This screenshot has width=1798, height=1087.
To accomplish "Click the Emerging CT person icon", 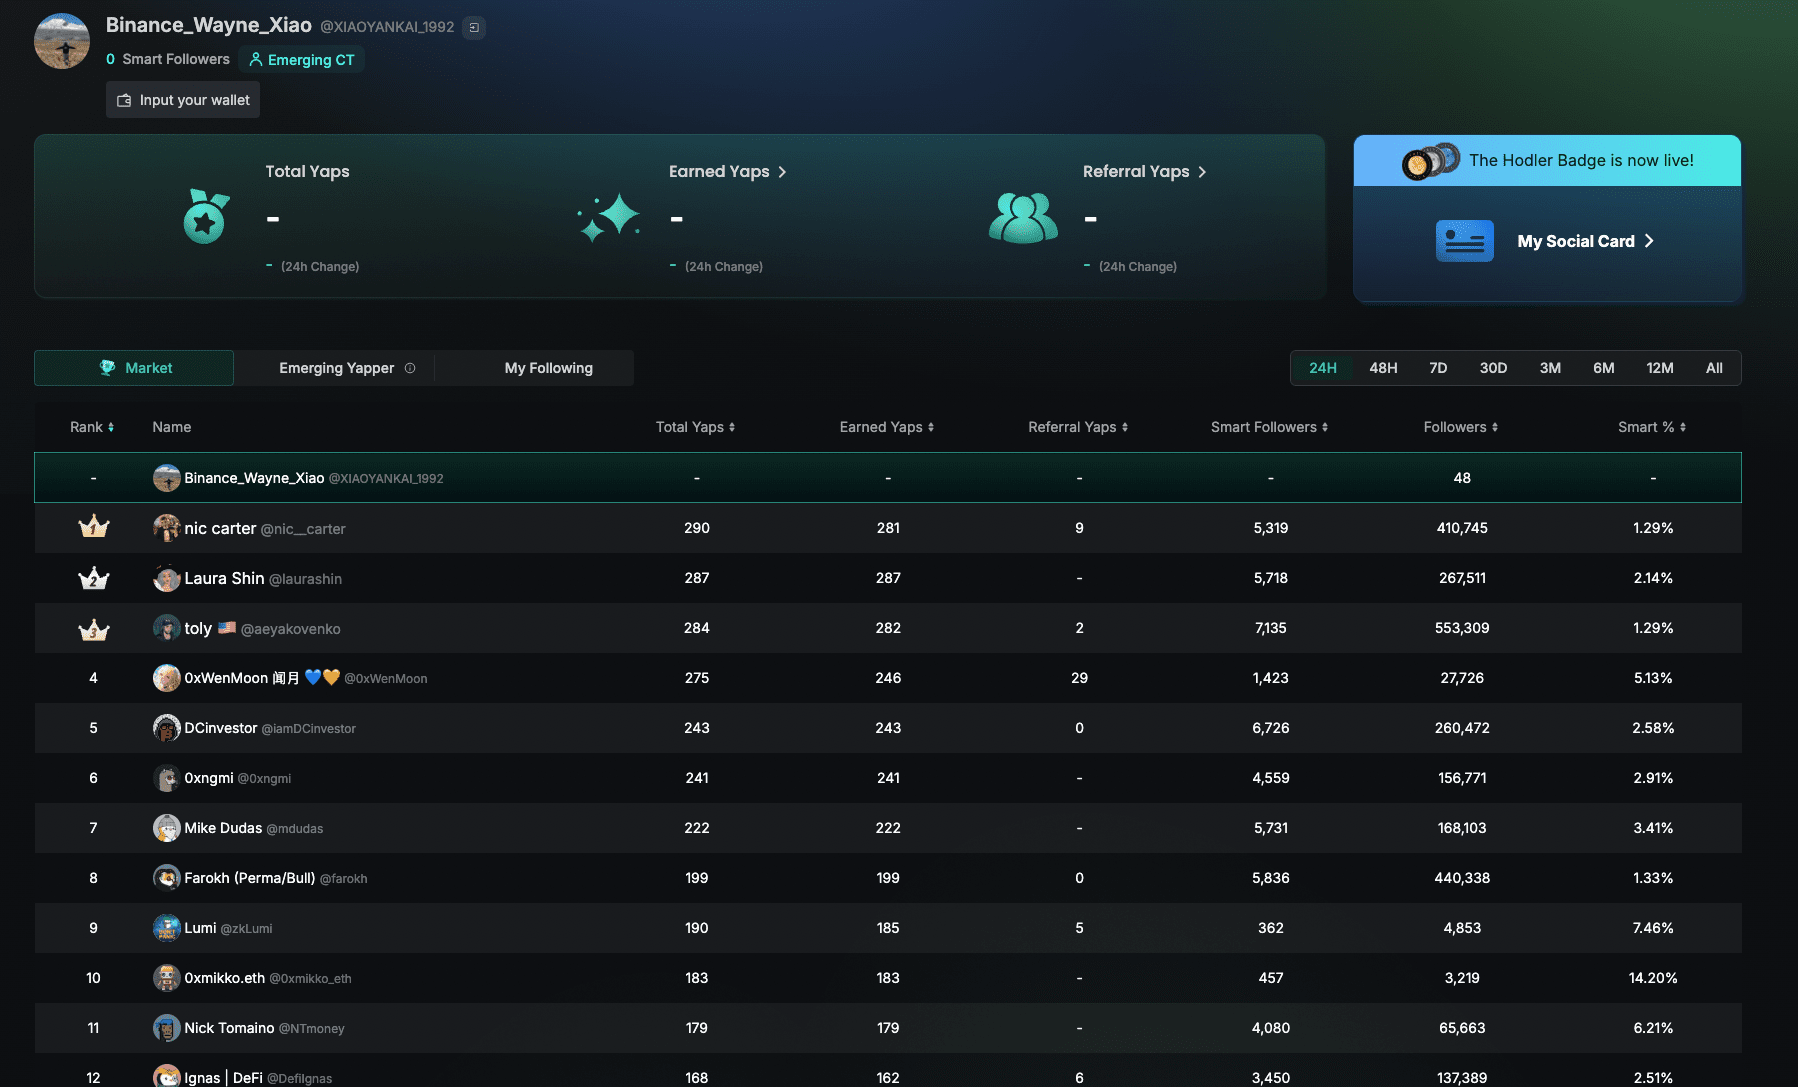I will 256,60.
